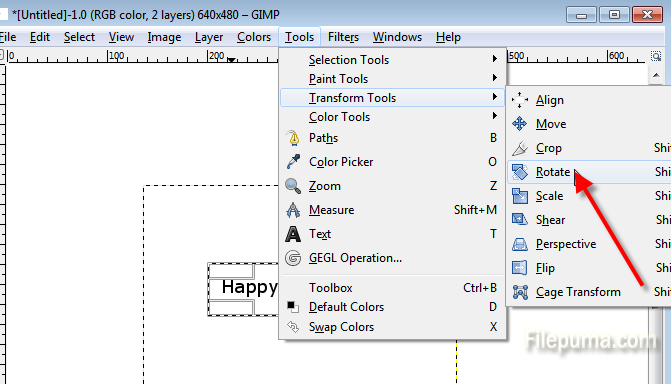The width and height of the screenshot is (671, 384).
Task: Click the horizontal ruler at 100 mark
Action: (x=116, y=56)
